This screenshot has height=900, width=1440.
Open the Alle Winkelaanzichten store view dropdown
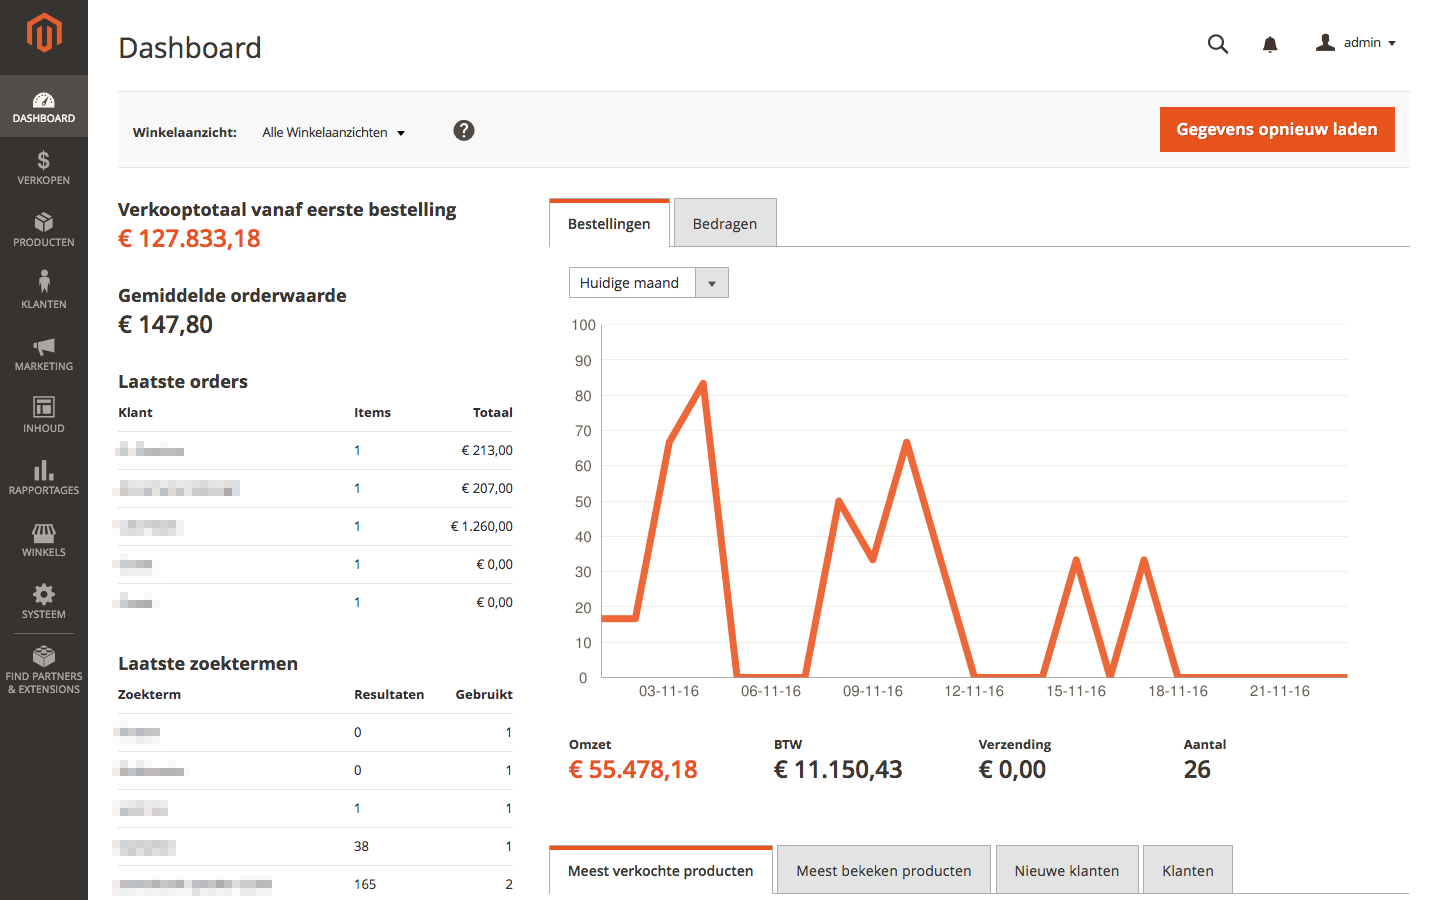[333, 133]
